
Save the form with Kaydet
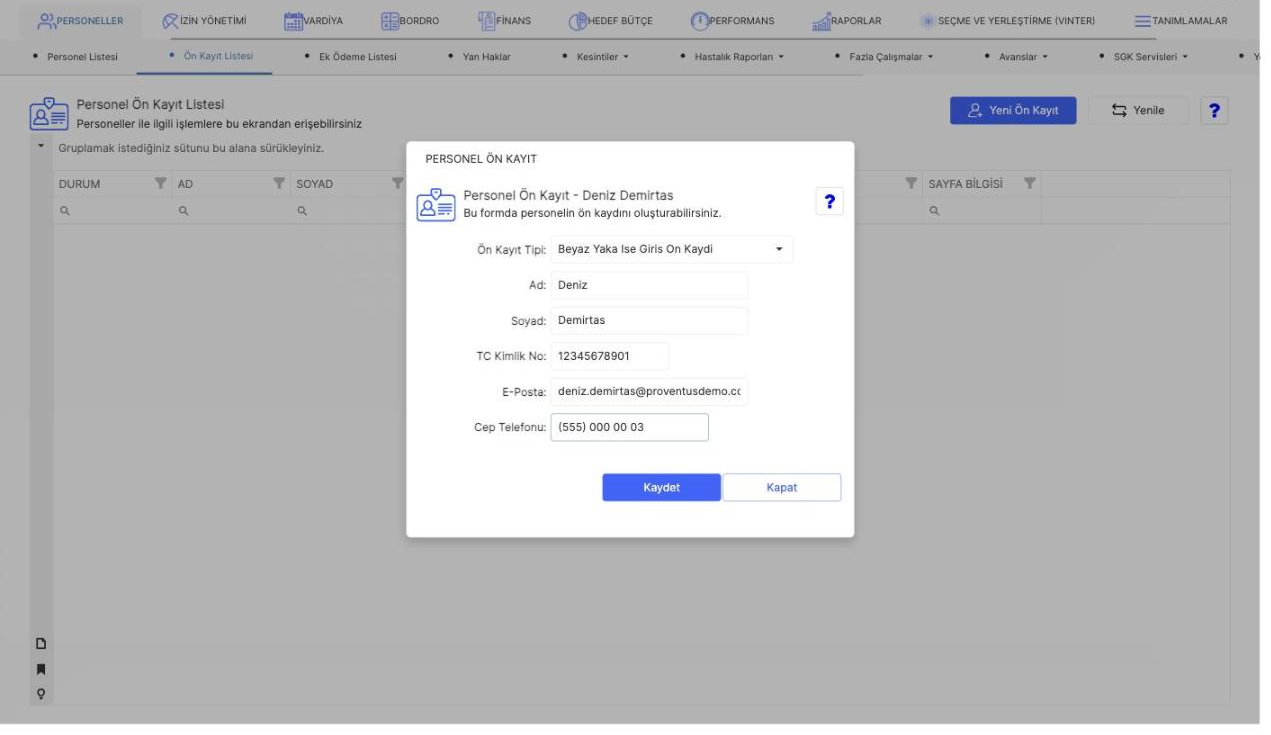tap(661, 487)
